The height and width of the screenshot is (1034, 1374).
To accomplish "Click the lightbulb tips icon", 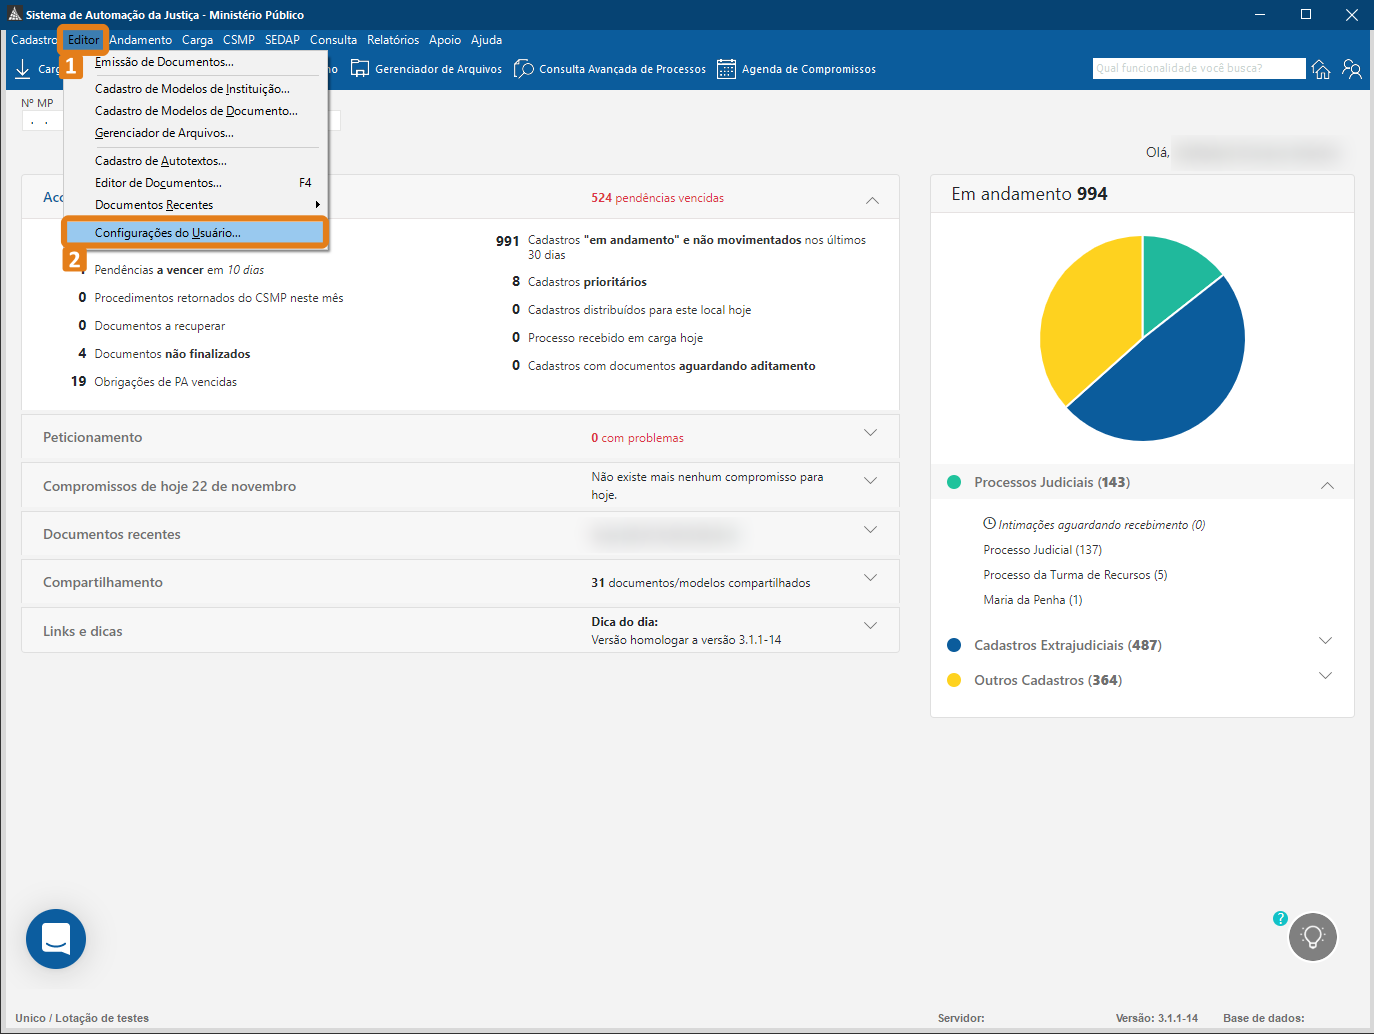I will (1313, 937).
